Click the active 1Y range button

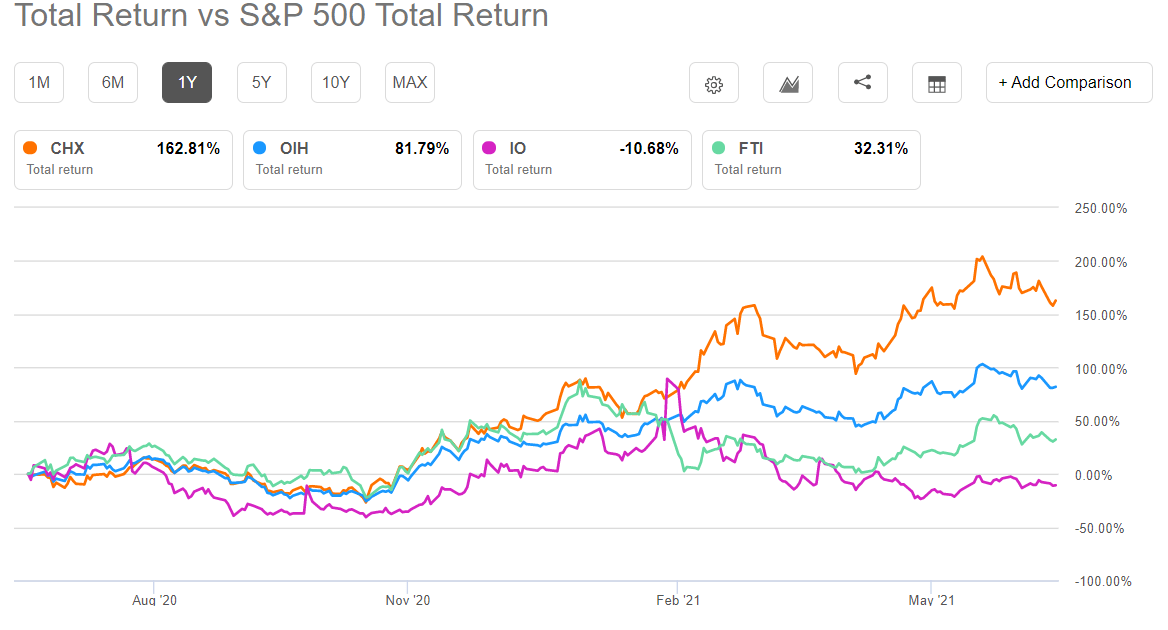(186, 82)
